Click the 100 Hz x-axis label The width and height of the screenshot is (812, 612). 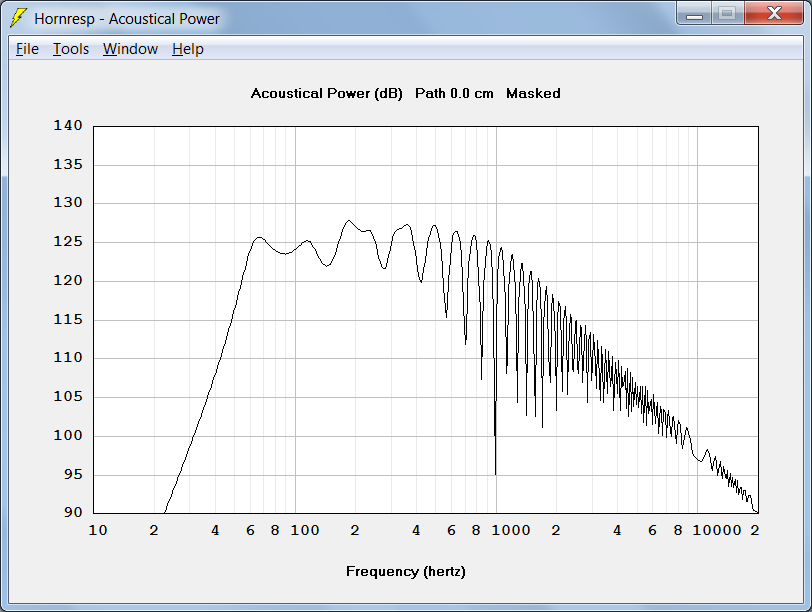click(305, 531)
